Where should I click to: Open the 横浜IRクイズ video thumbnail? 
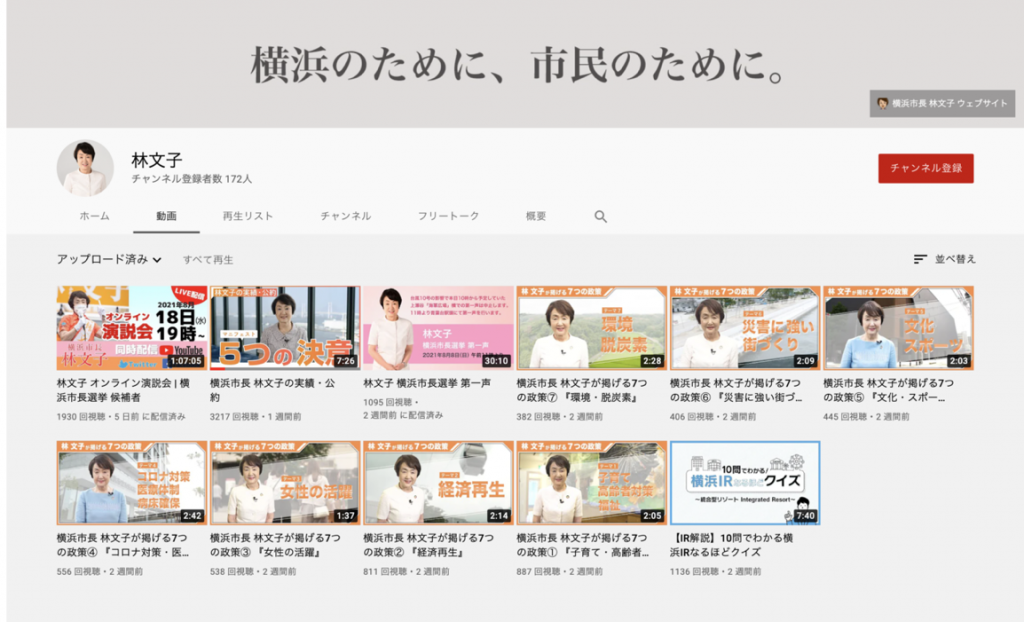click(745, 483)
